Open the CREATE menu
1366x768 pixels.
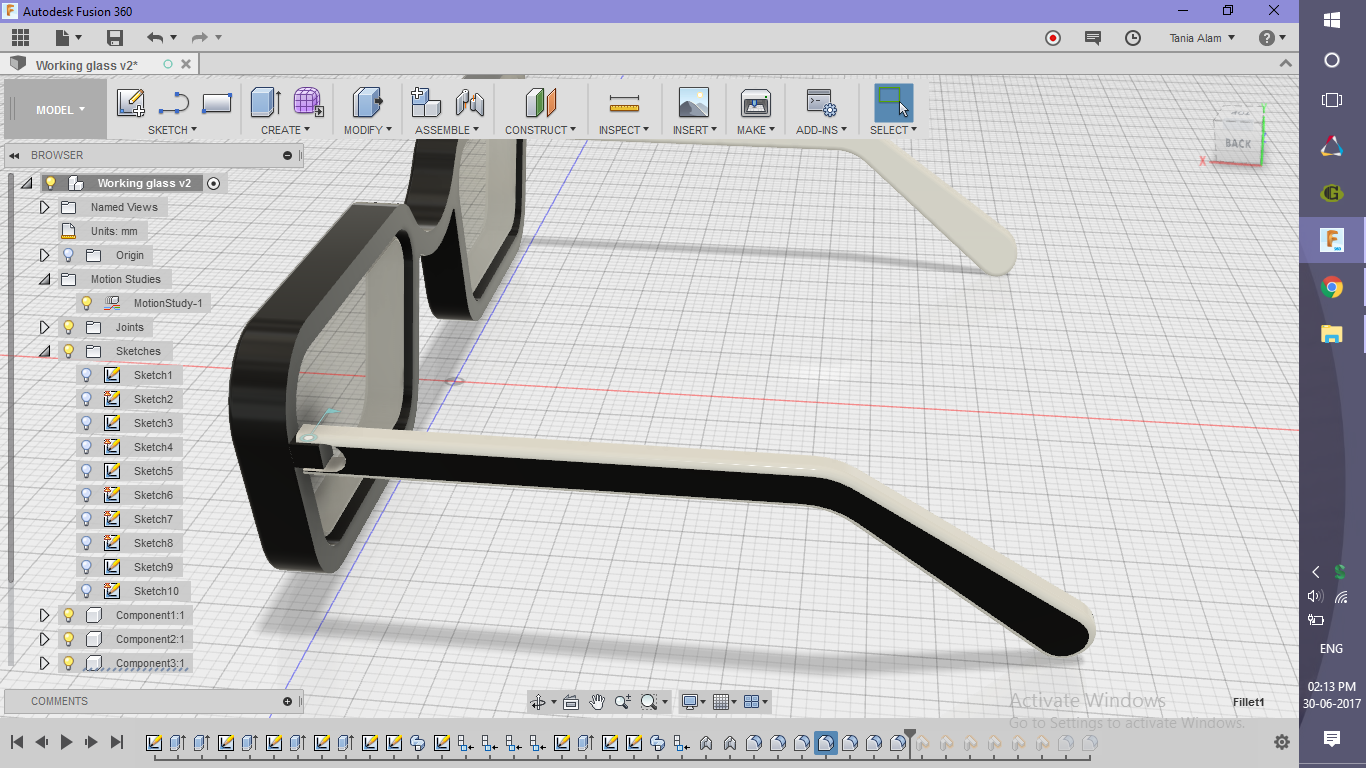click(285, 130)
